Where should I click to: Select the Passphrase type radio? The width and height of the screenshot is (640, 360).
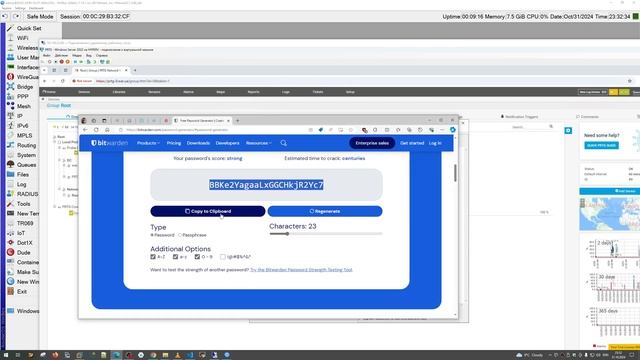pyautogui.click(x=180, y=235)
